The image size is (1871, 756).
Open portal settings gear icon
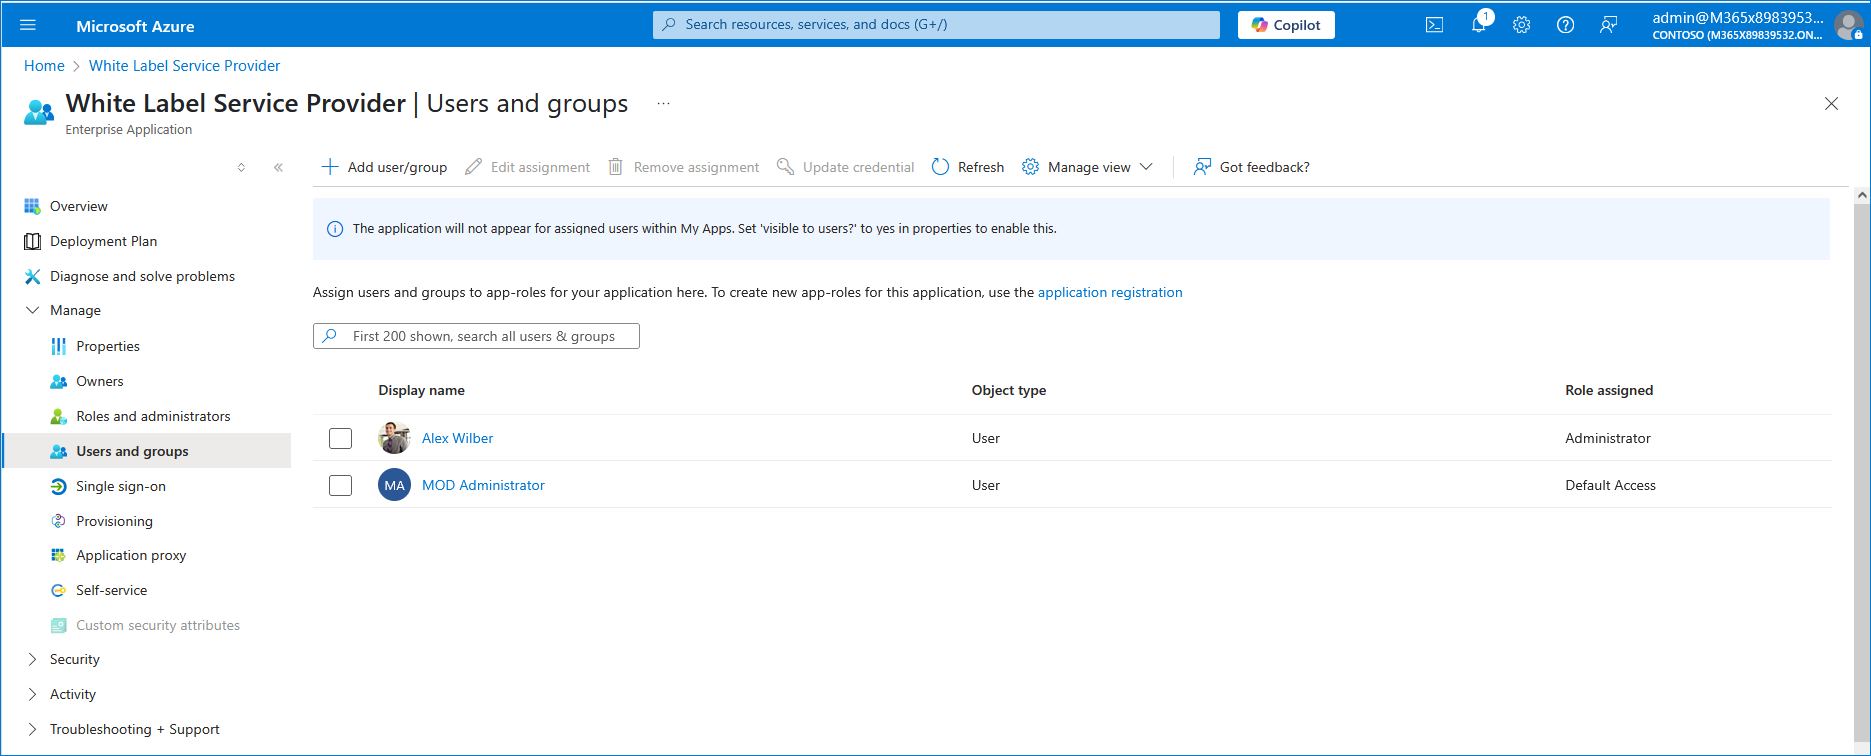point(1521,25)
